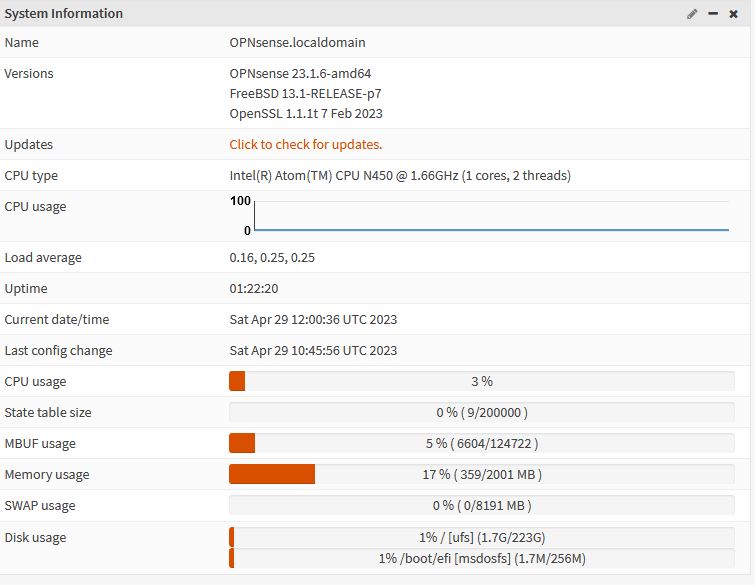This screenshot has width=755, height=585.
Task: Click the Versions row label
Action: (x=29, y=74)
